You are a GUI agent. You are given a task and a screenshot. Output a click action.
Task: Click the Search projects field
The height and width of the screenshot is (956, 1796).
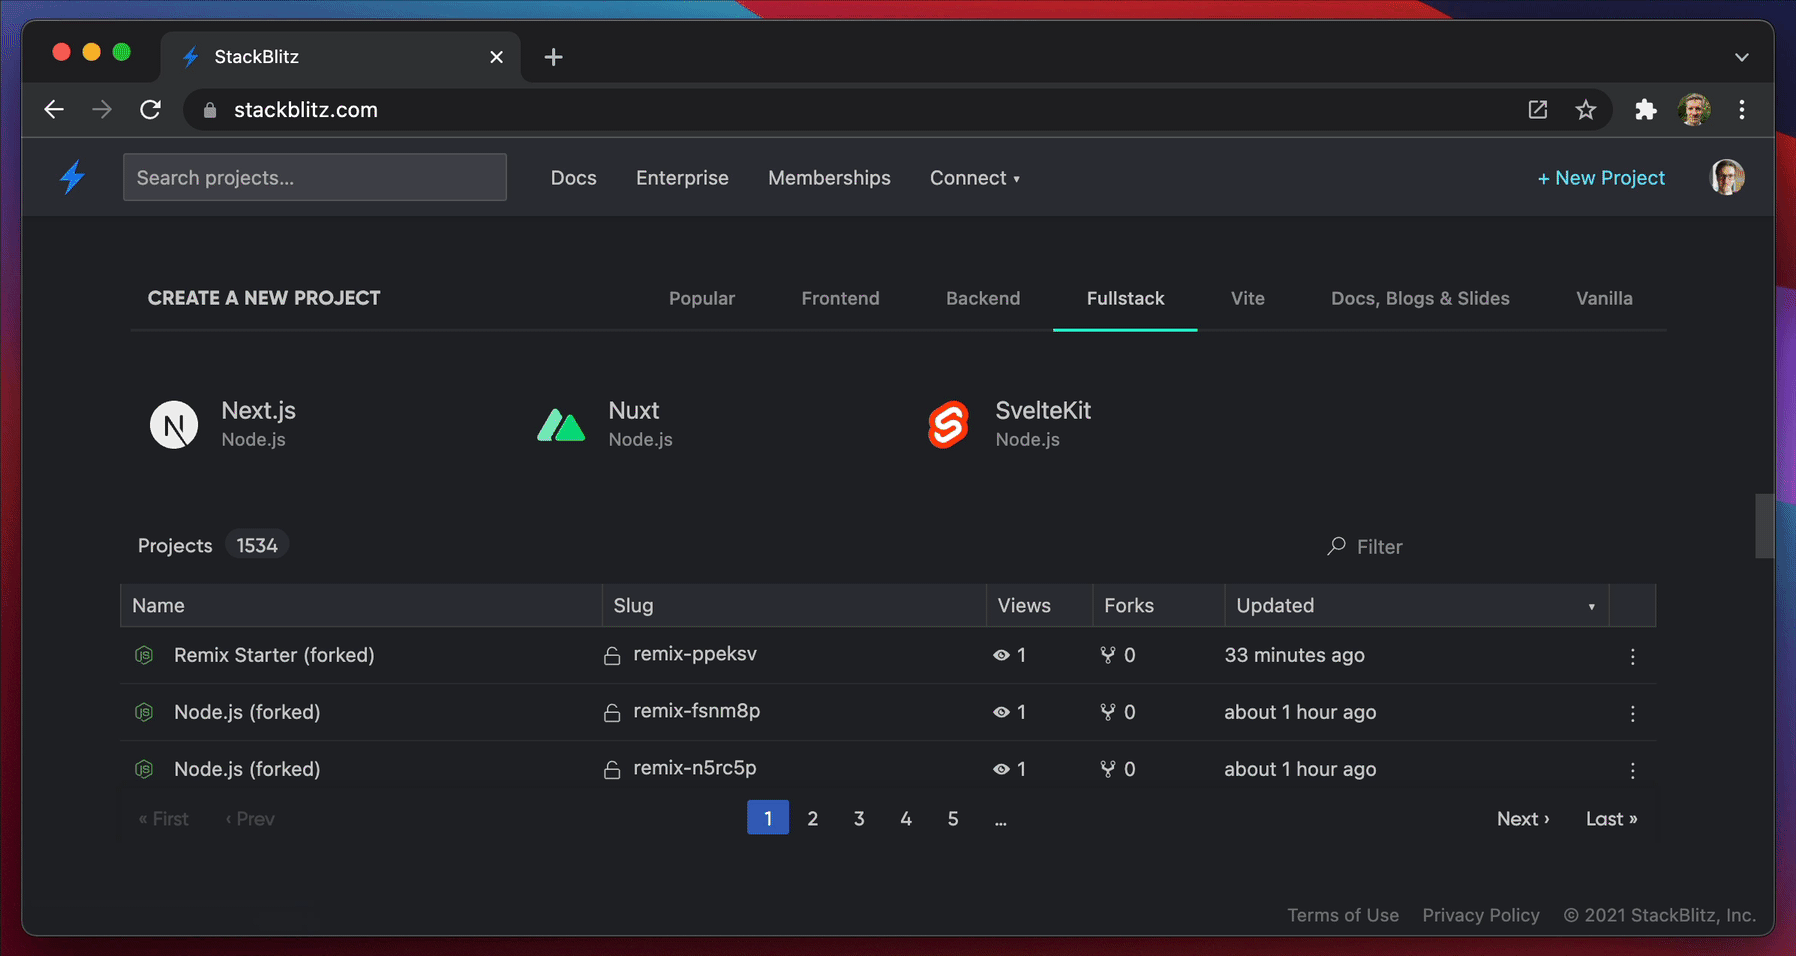coord(315,177)
